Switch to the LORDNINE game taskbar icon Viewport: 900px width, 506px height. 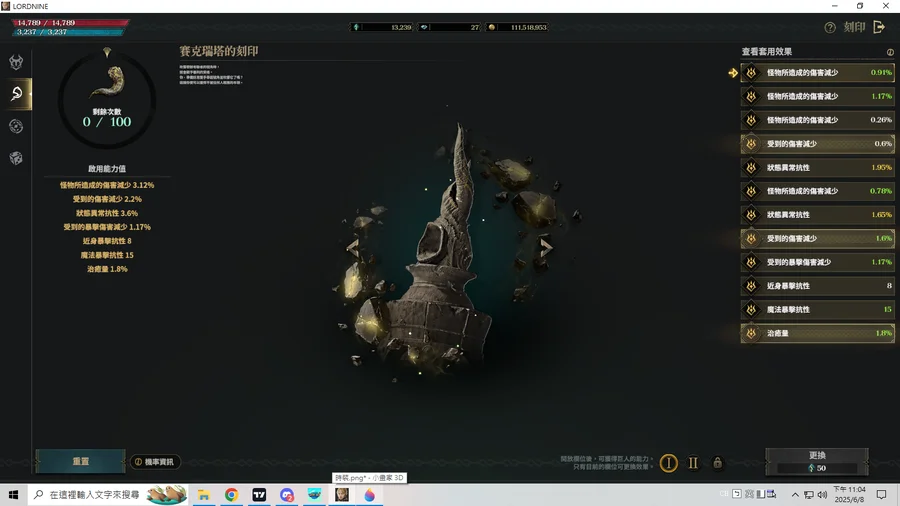pos(342,495)
